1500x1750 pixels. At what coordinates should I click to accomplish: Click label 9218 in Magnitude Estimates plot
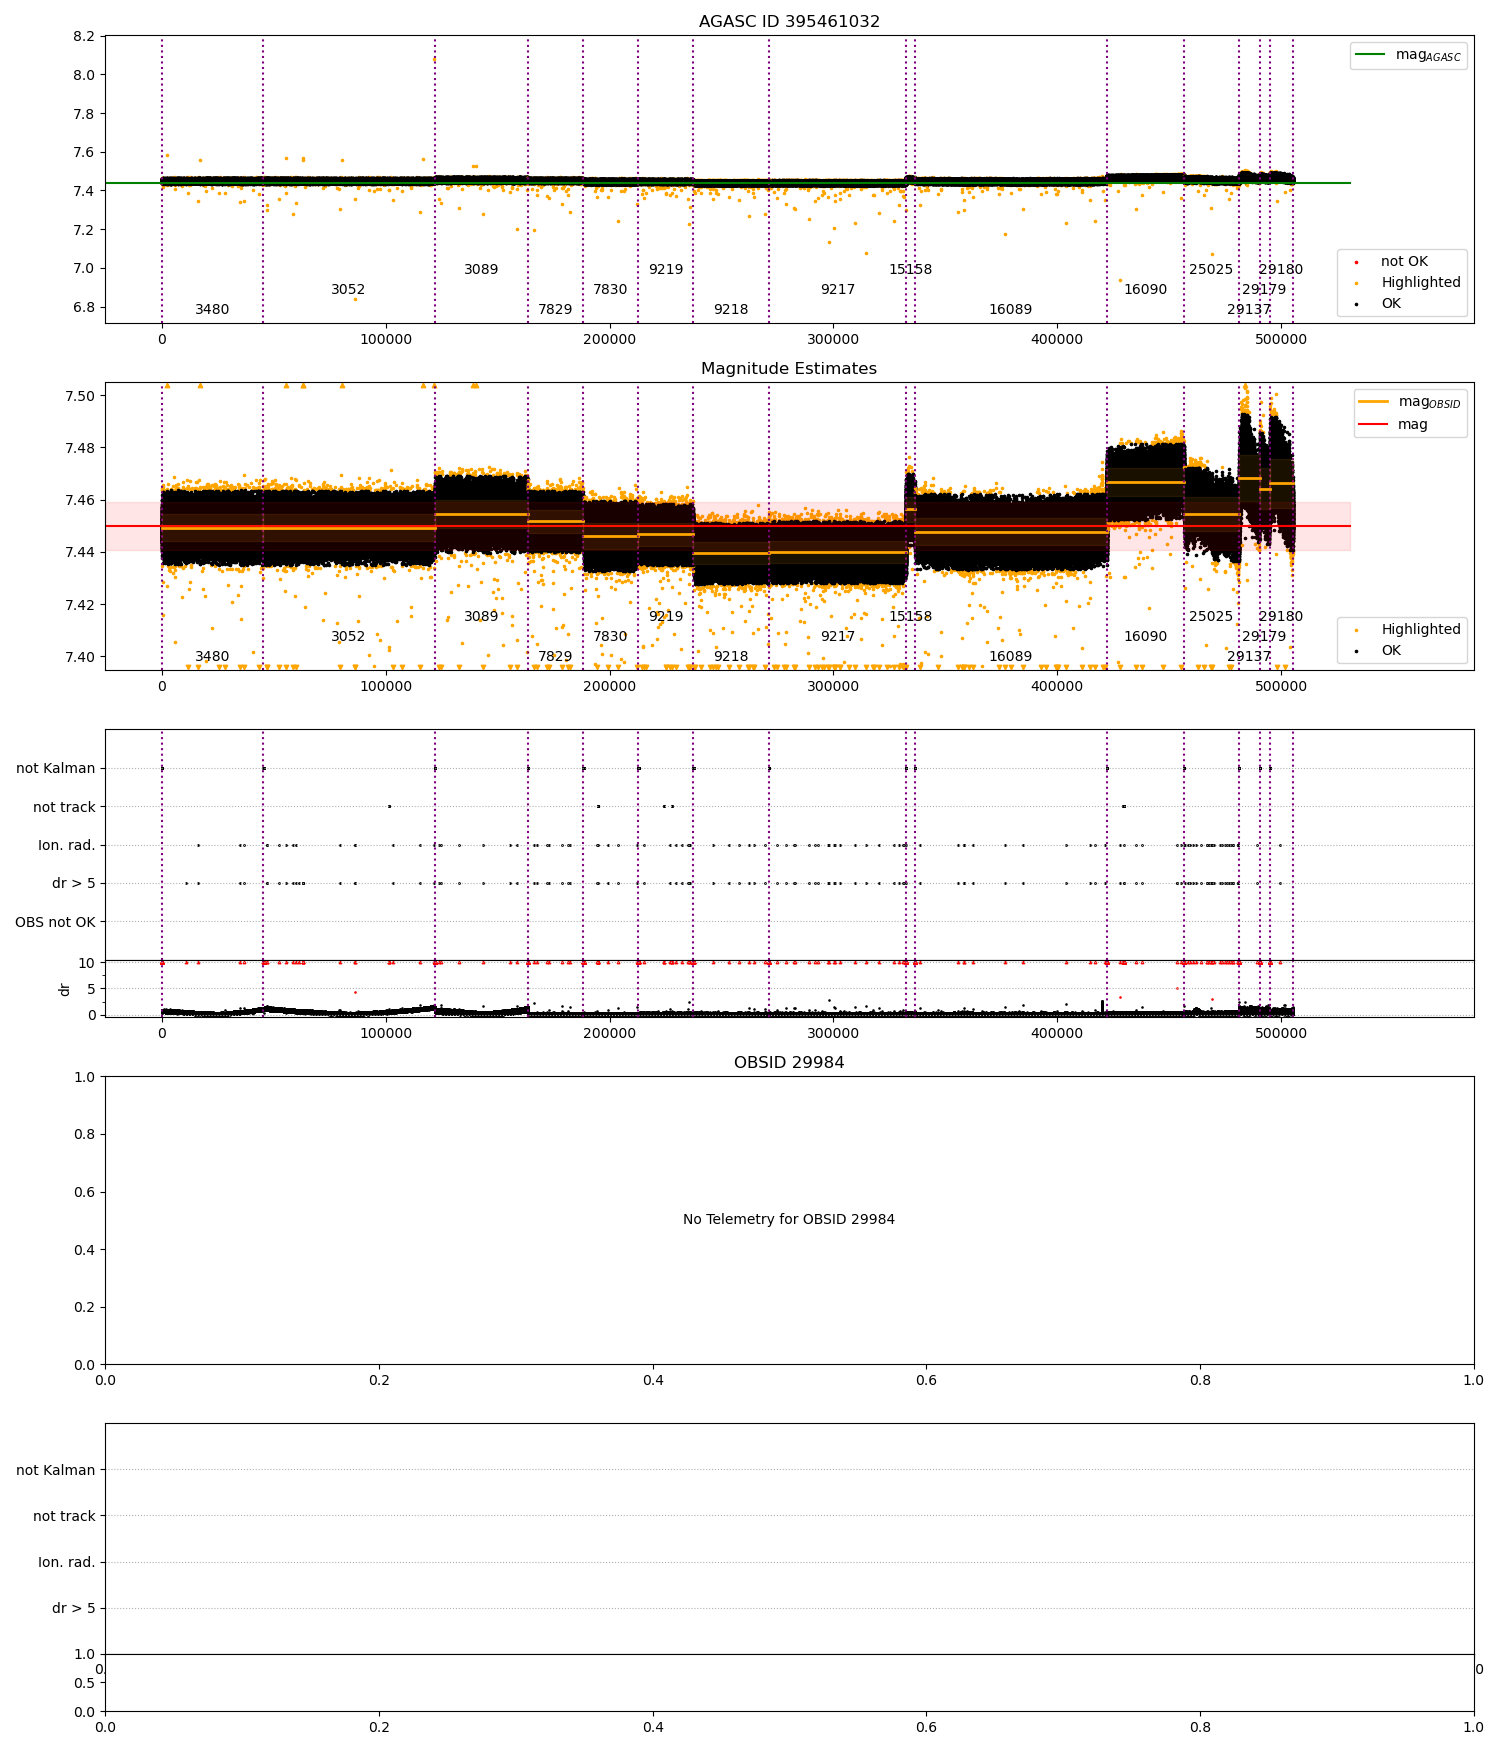click(731, 657)
